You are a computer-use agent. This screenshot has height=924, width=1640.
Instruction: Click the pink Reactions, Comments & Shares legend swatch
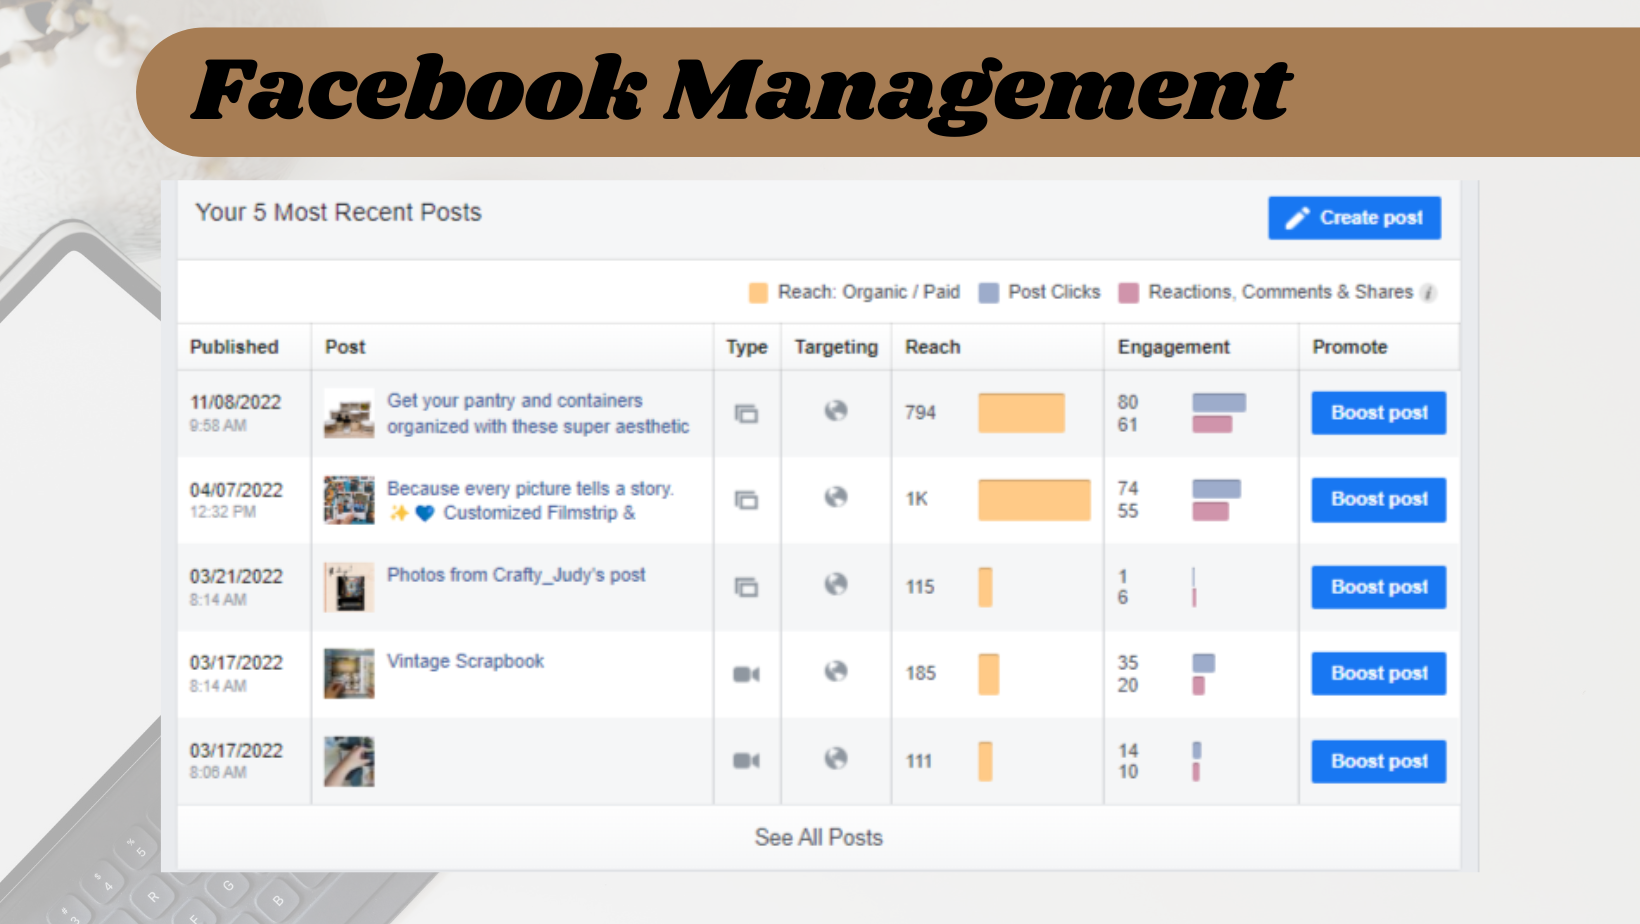1128,293
